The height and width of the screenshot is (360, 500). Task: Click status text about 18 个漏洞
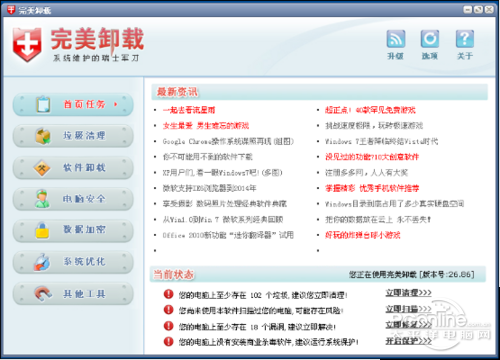257,327
